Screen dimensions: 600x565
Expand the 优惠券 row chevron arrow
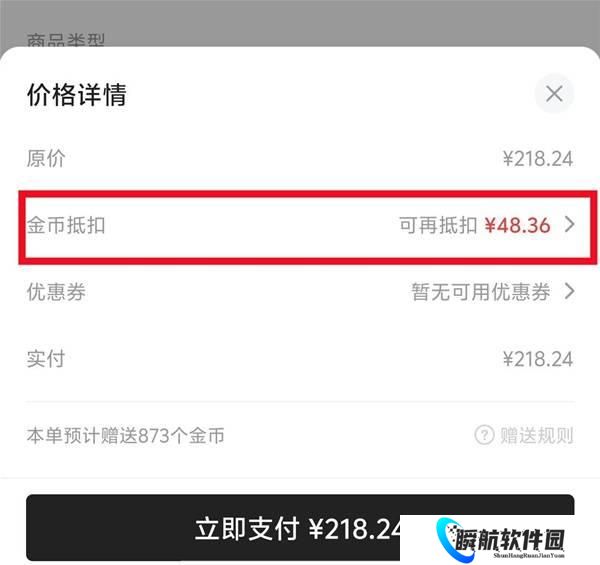coord(570,291)
